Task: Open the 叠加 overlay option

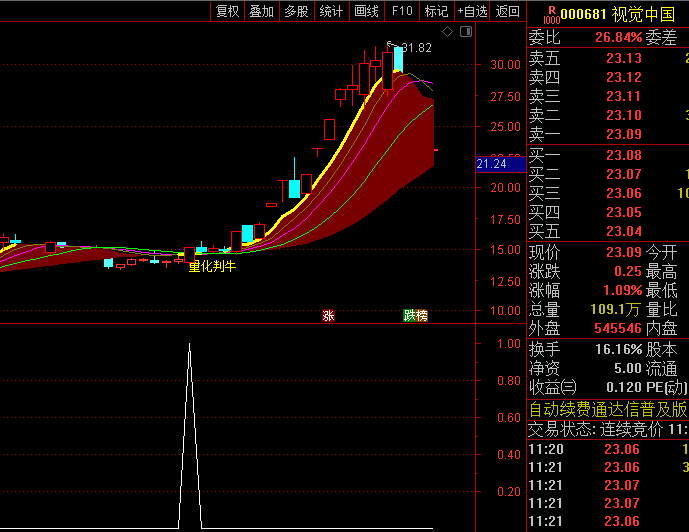Action: pyautogui.click(x=262, y=11)
